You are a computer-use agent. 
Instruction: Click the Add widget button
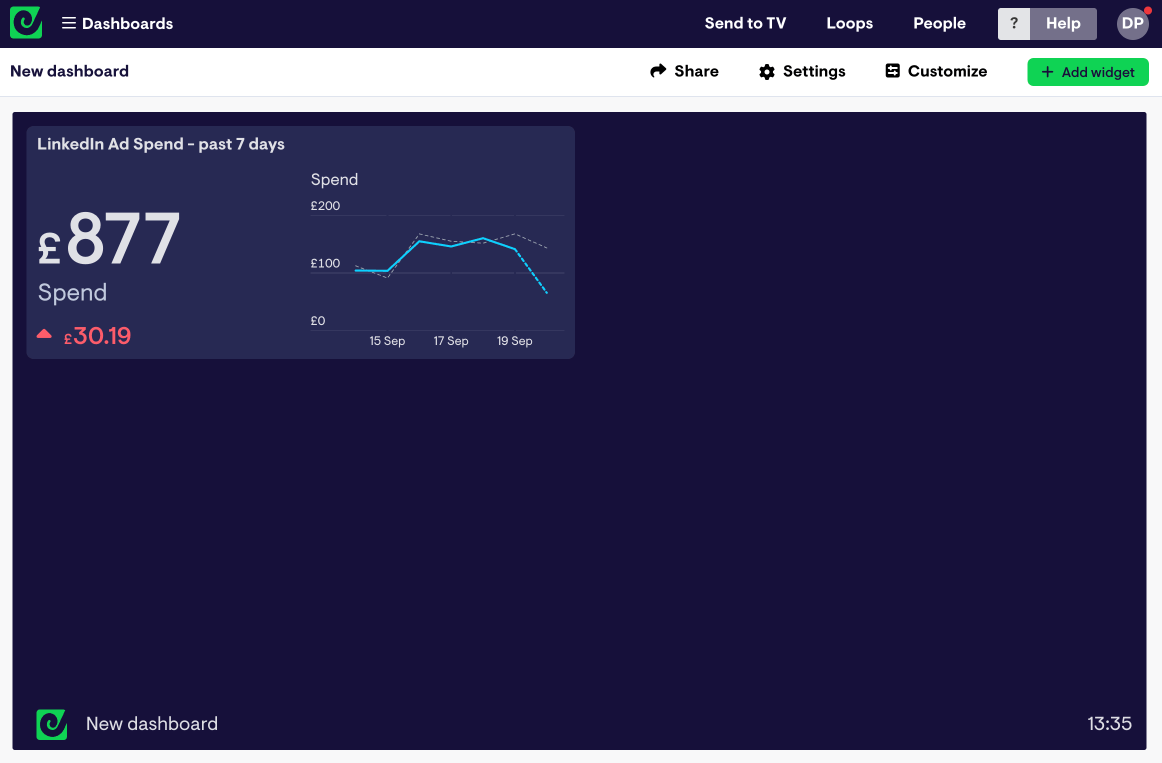1088,71
